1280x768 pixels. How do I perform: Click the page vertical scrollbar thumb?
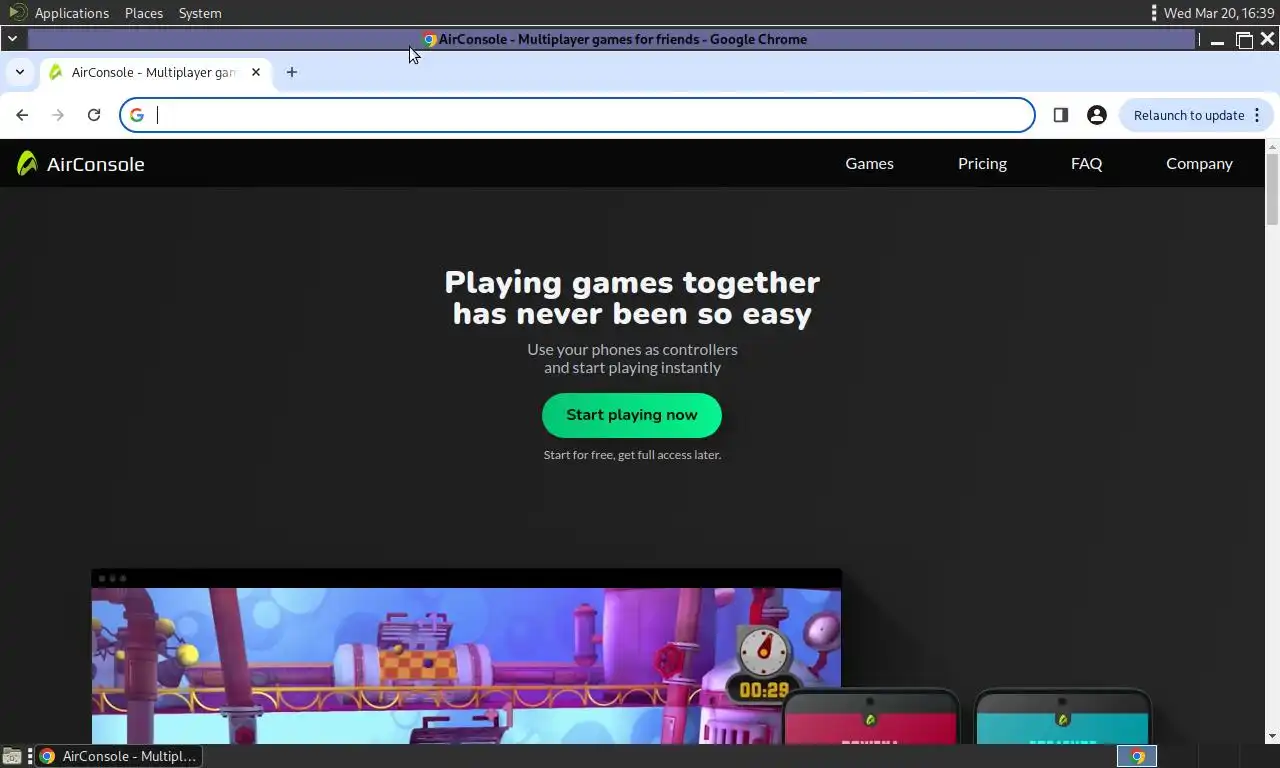pos(1272,189)
